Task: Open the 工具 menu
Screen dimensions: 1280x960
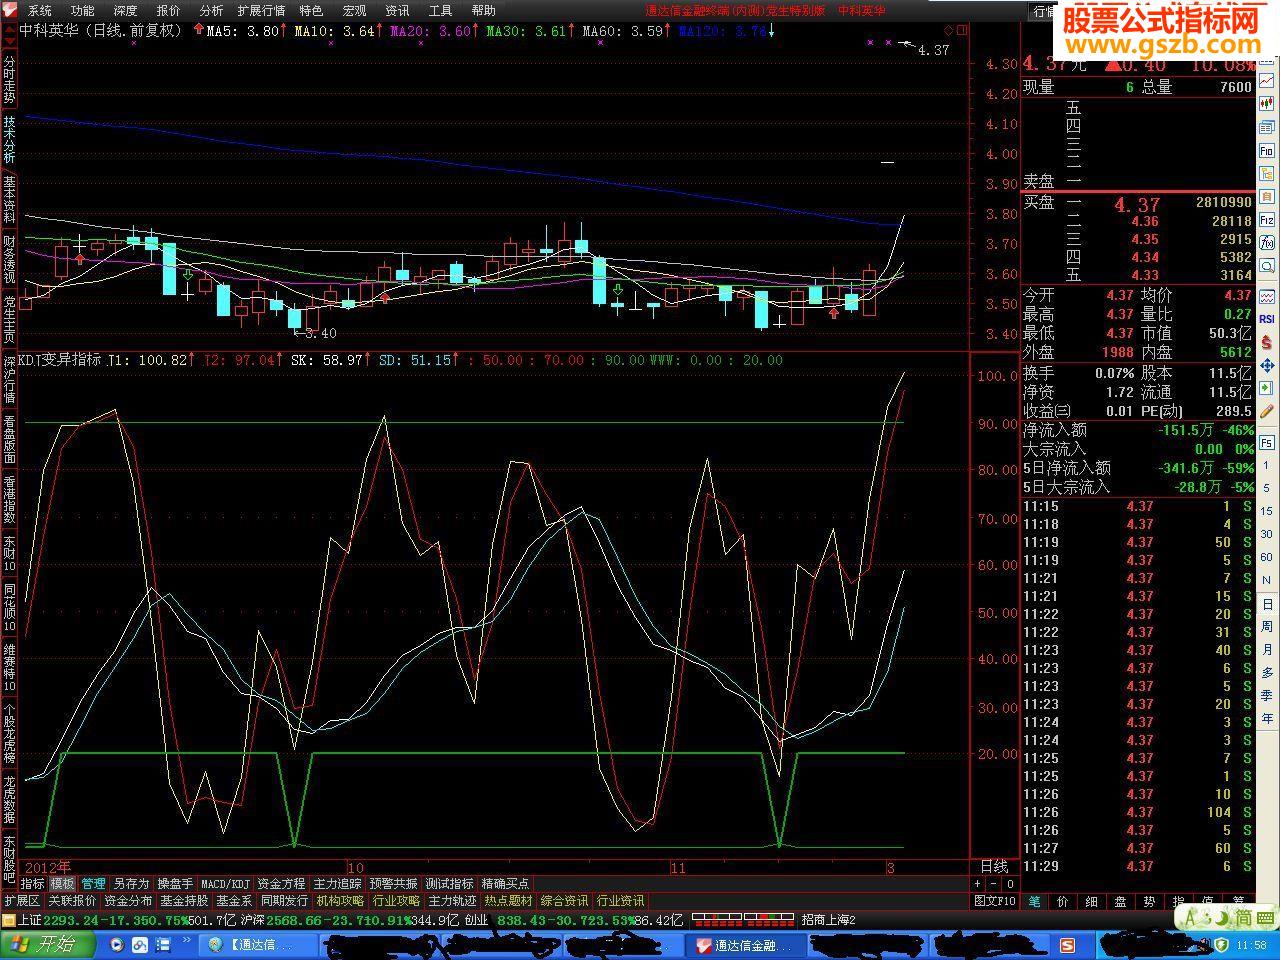Action: [440, 10]
